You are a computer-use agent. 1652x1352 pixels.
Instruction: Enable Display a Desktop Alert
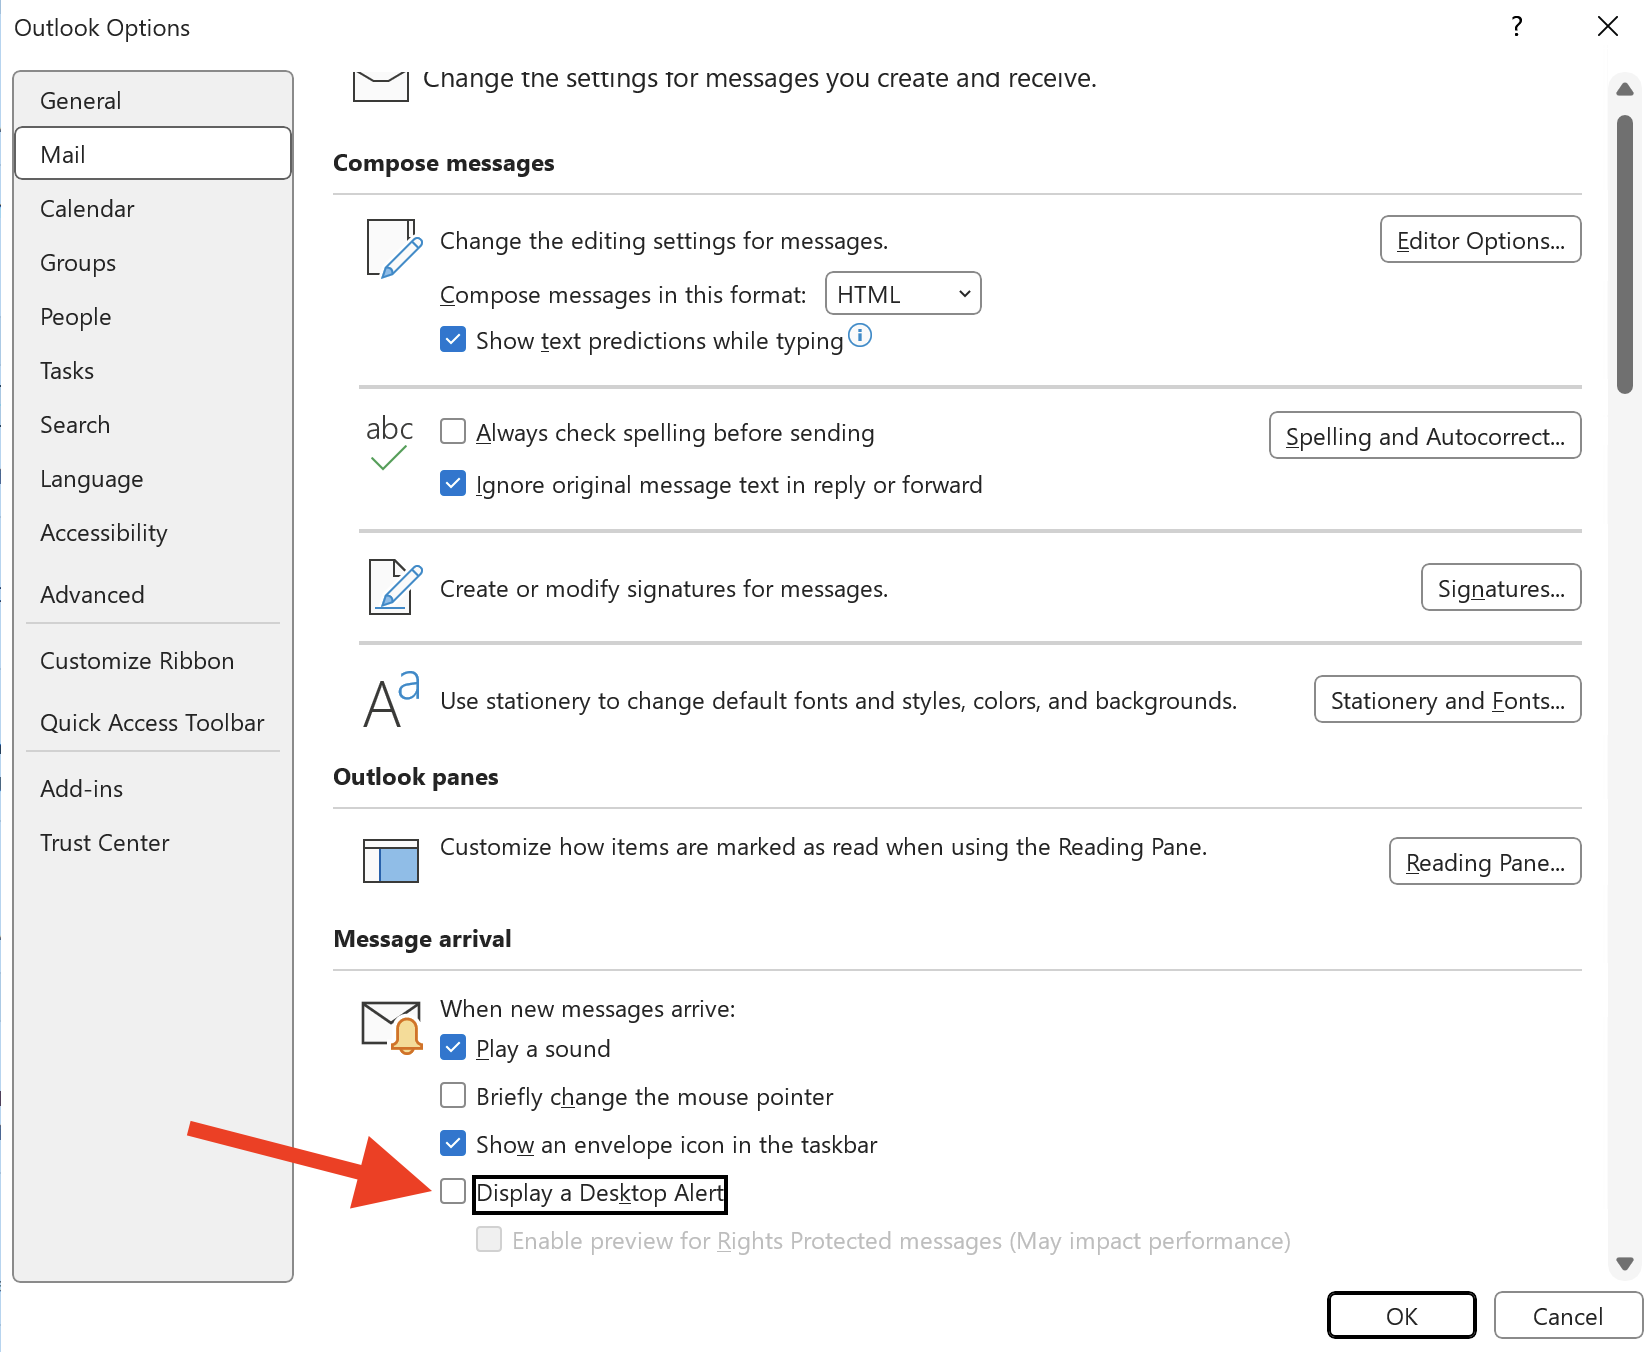[x=453, y=1192]
